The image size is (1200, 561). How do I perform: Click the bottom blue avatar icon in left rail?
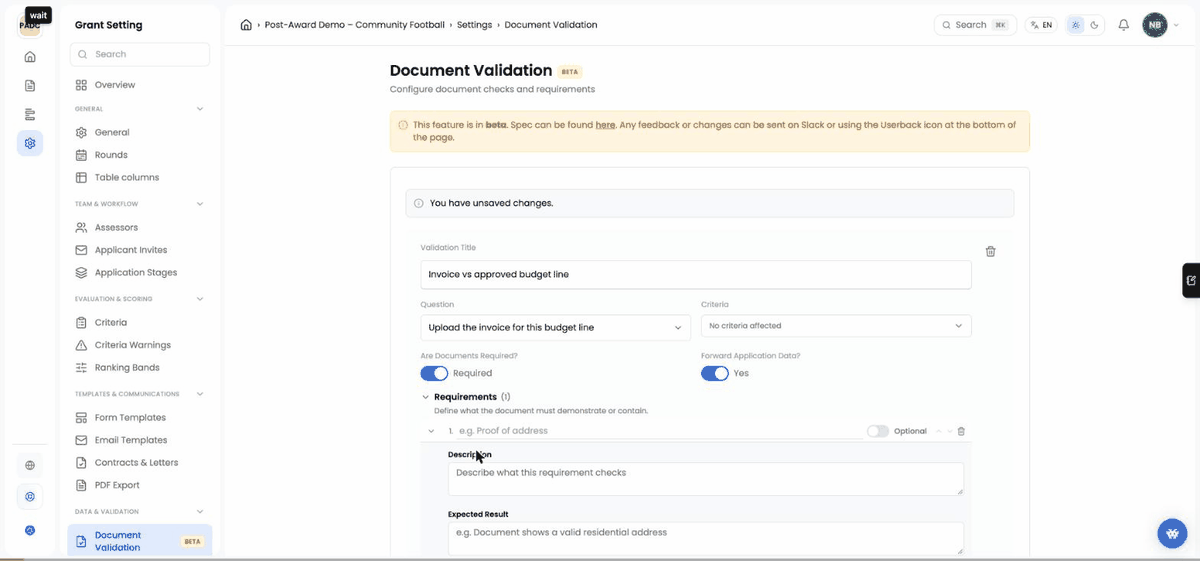30,530
